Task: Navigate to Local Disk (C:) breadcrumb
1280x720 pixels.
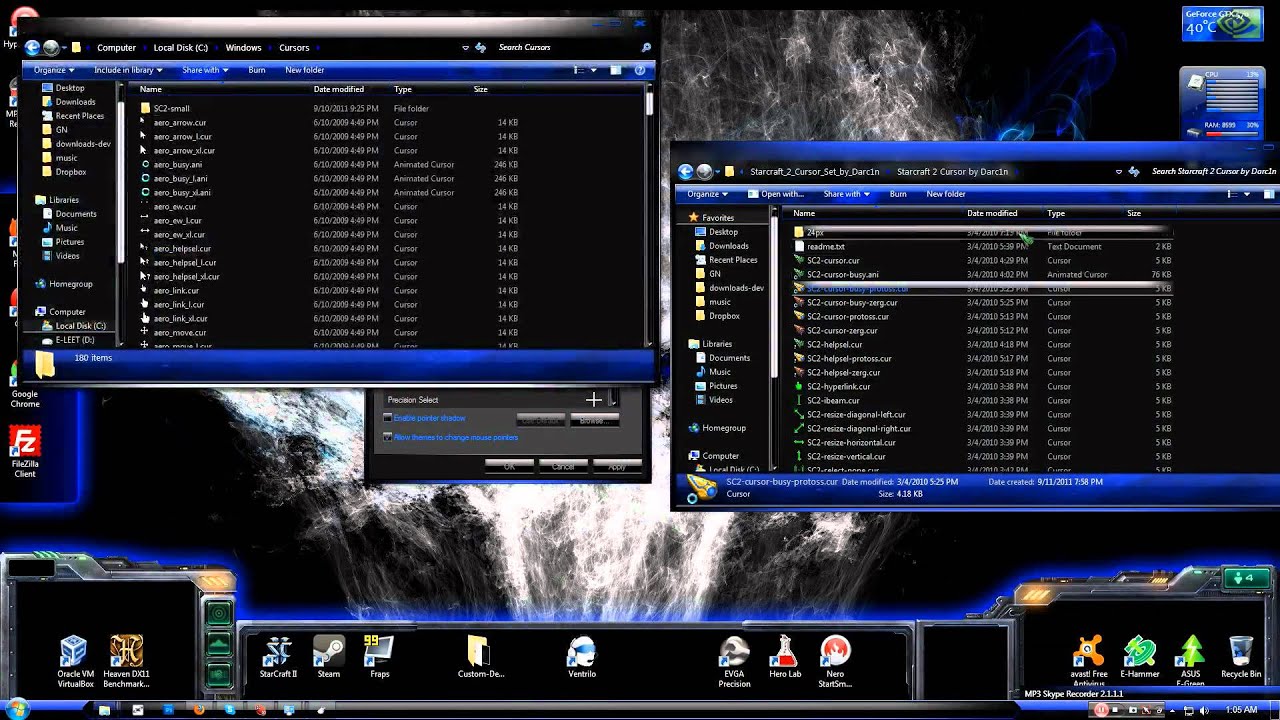Action: point(181,47)
